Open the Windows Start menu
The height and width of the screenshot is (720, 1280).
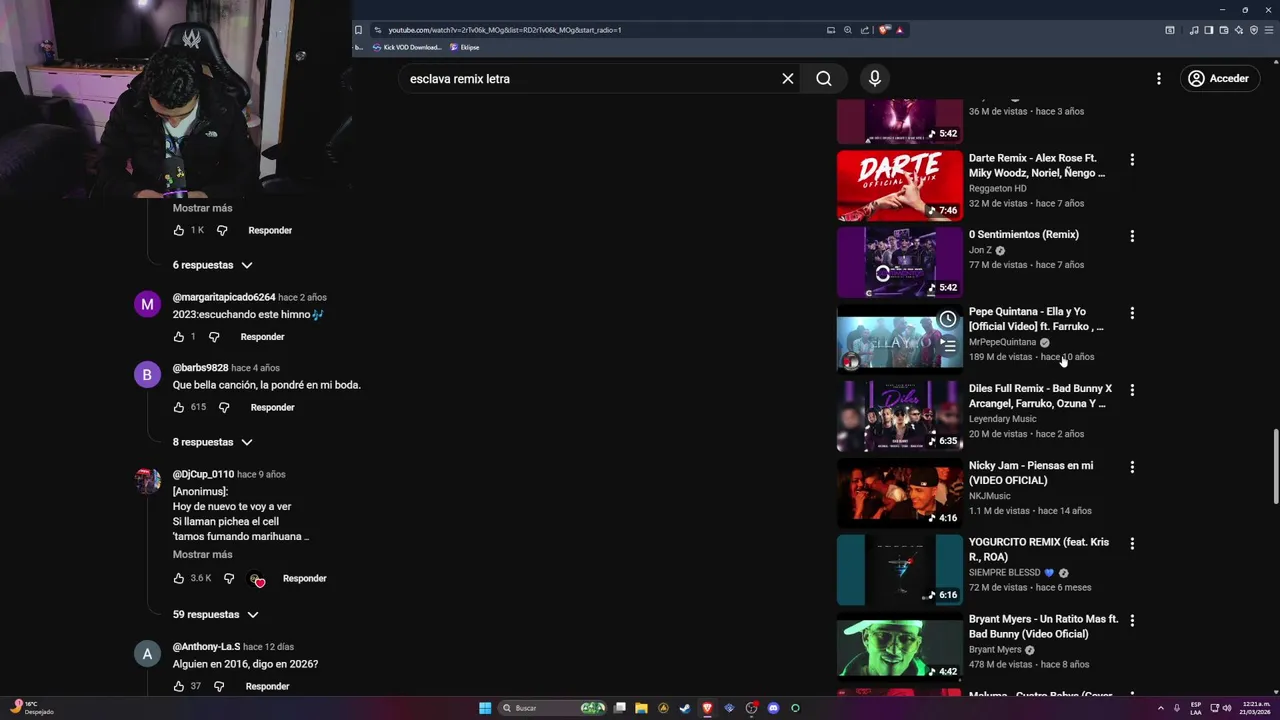point(485,708)
